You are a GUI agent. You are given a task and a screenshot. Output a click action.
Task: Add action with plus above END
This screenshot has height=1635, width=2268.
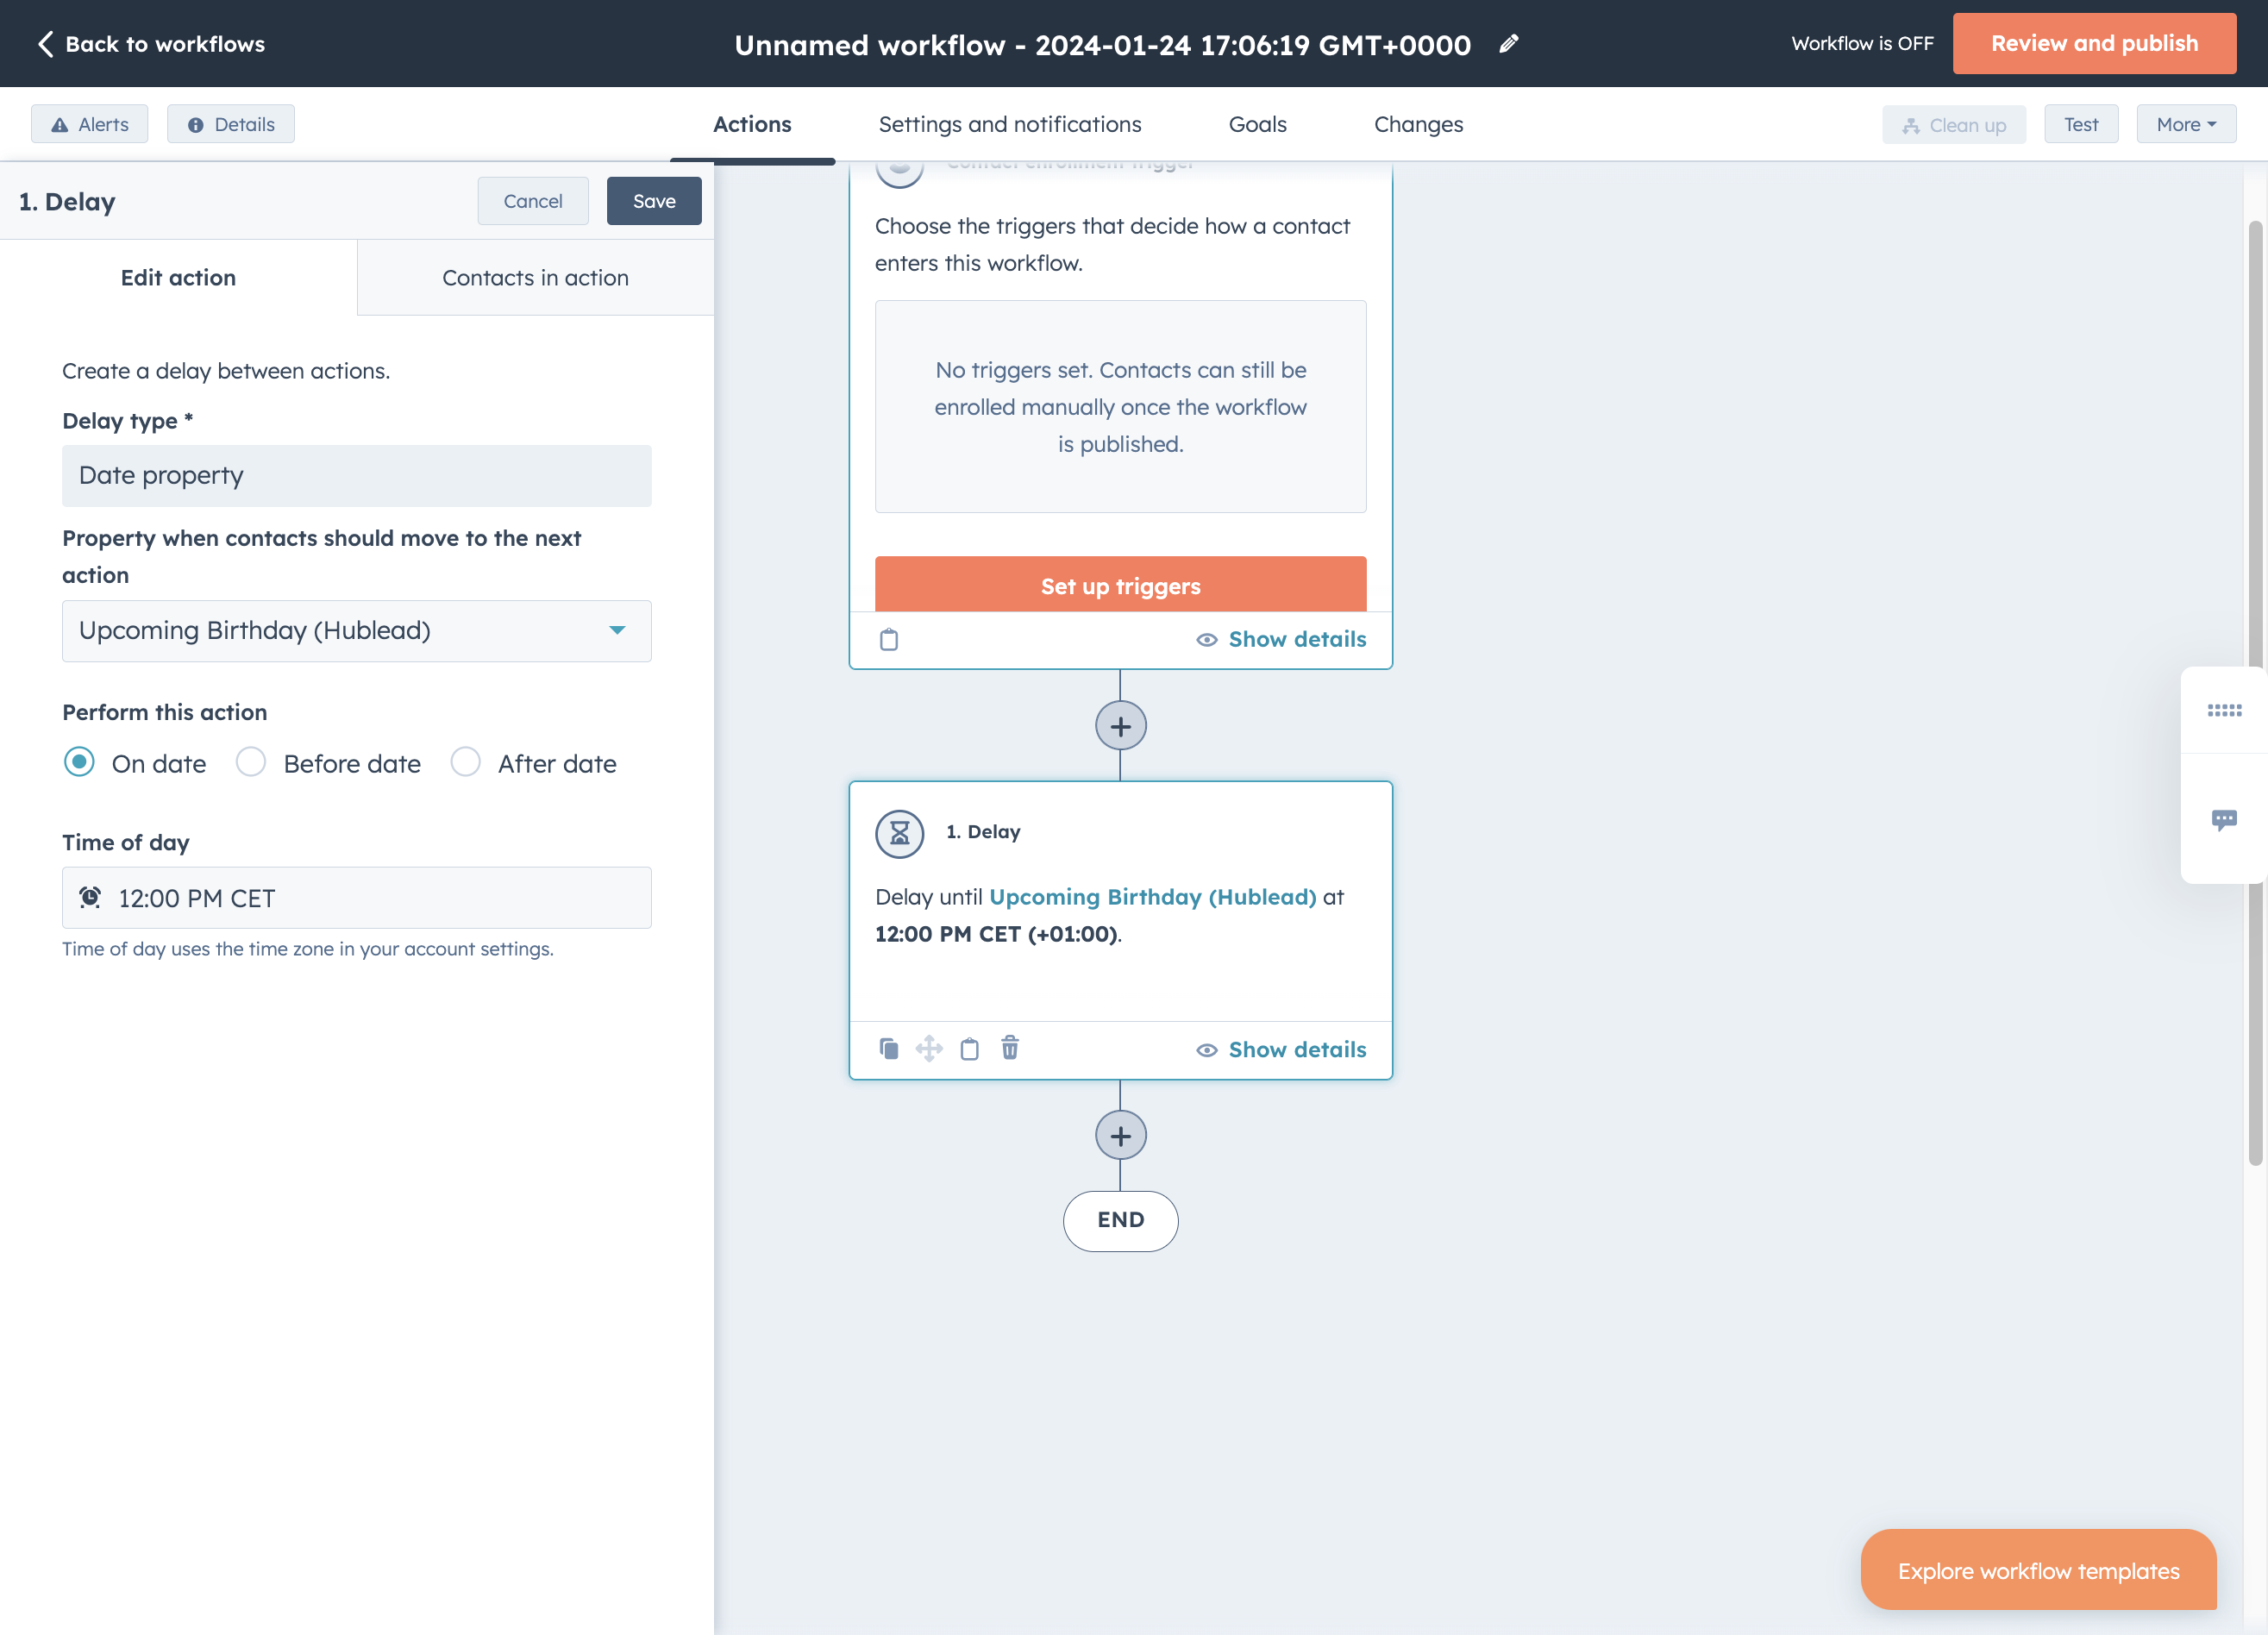click(1120, 1136)
